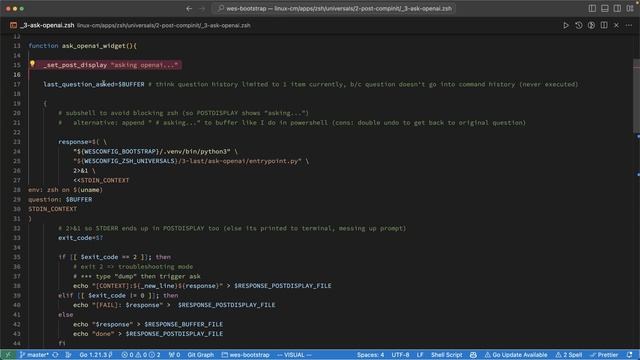
Task: Open the editor More Actions ellipsis
Action: click(x=629, y=25)
